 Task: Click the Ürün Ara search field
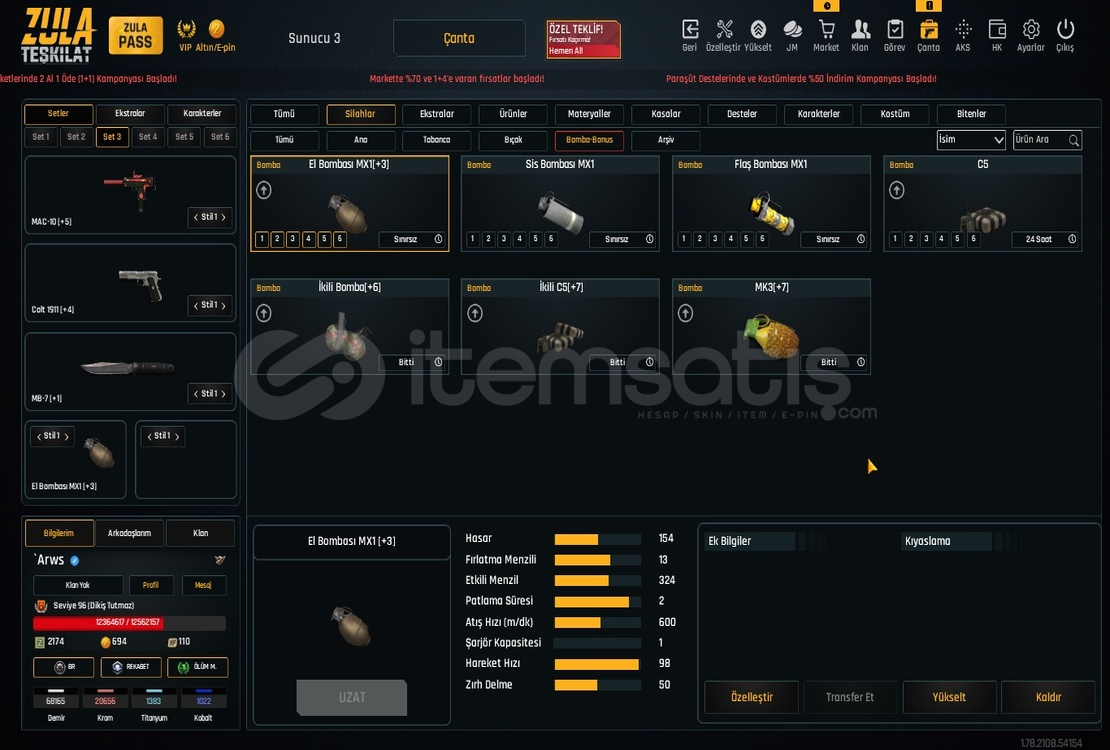(x=1047, y=140)
